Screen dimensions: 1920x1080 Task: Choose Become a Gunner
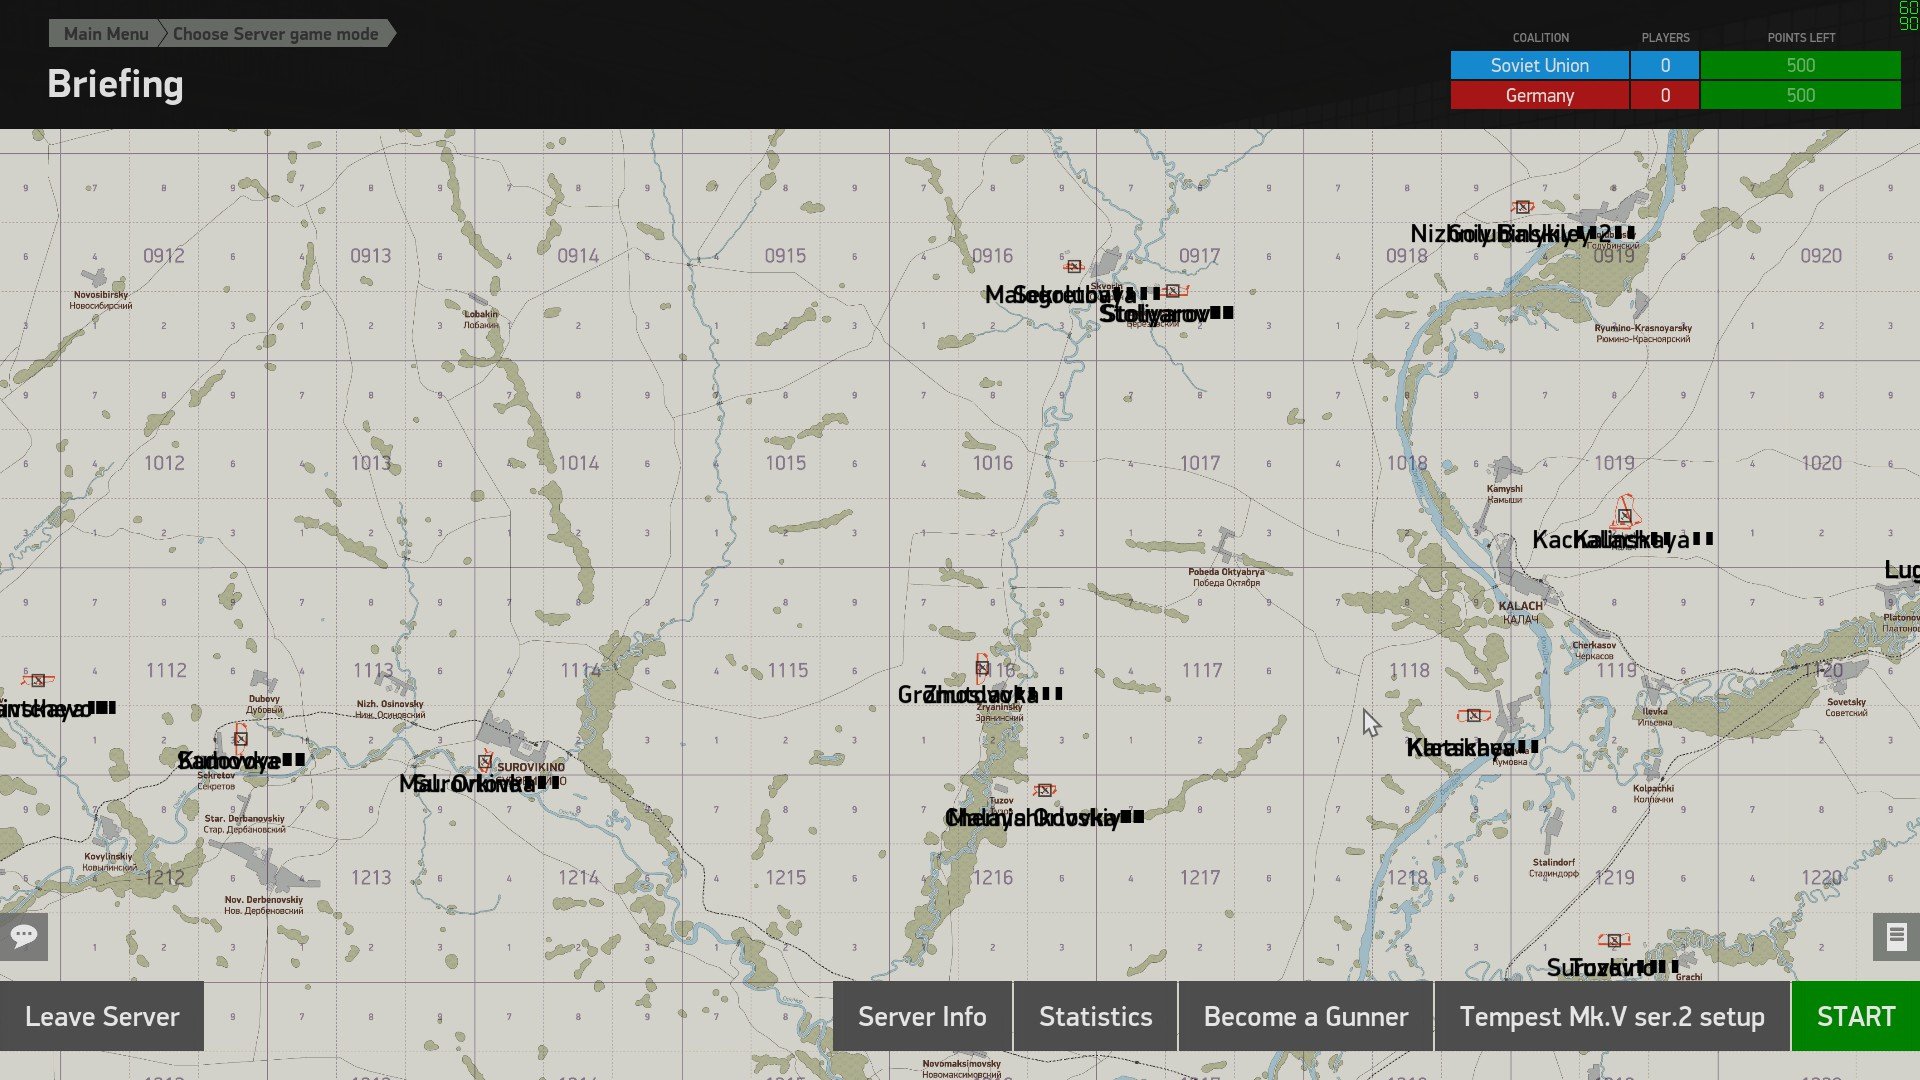[1306, 1017]
